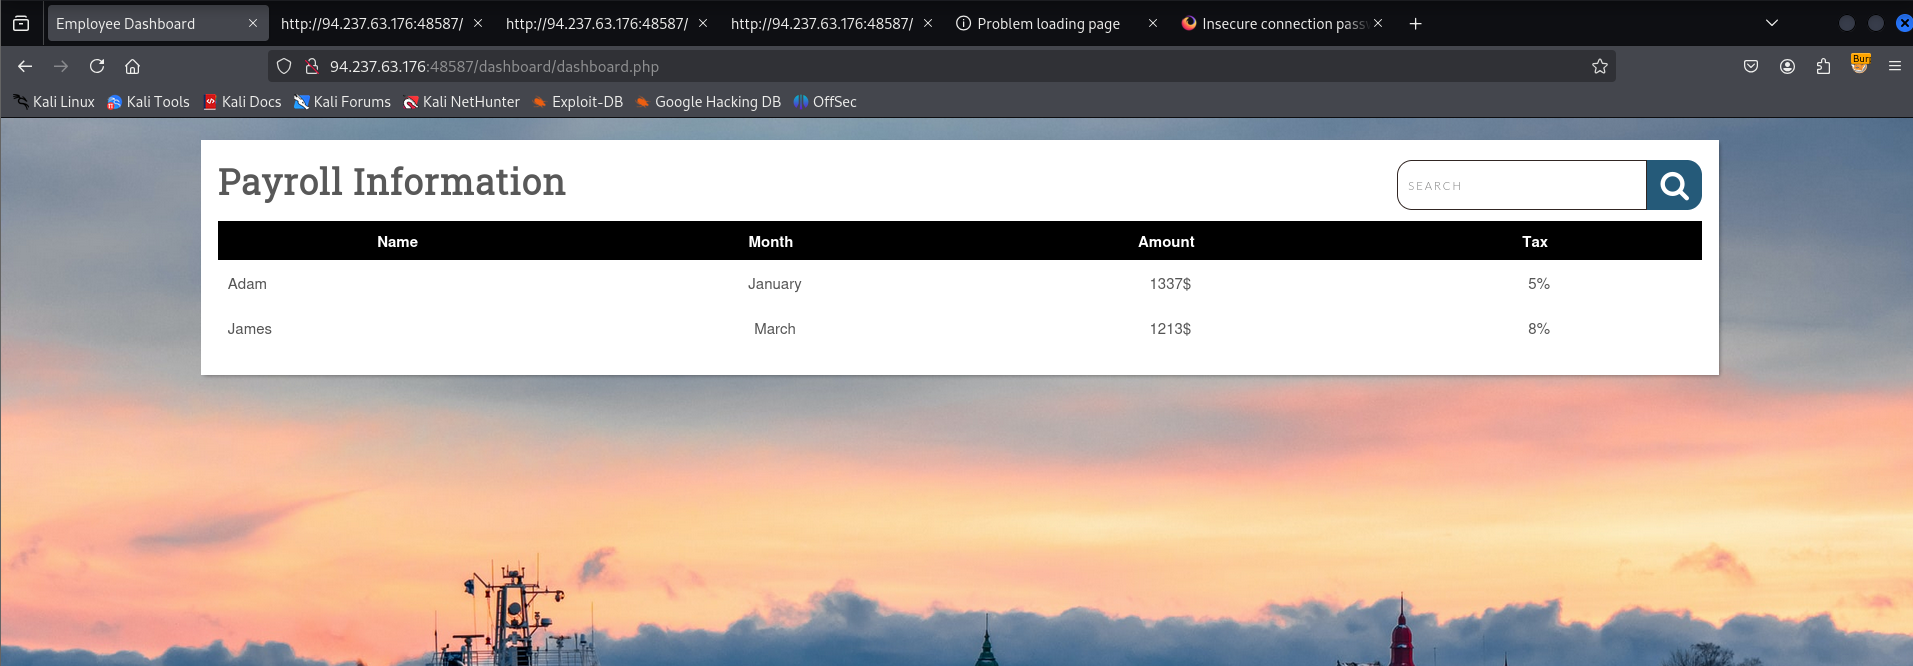Image resolution: width=1913 pixels, height=666 pixels.
Task: Open a new tab with plus button
Action: click(1415, 23)
